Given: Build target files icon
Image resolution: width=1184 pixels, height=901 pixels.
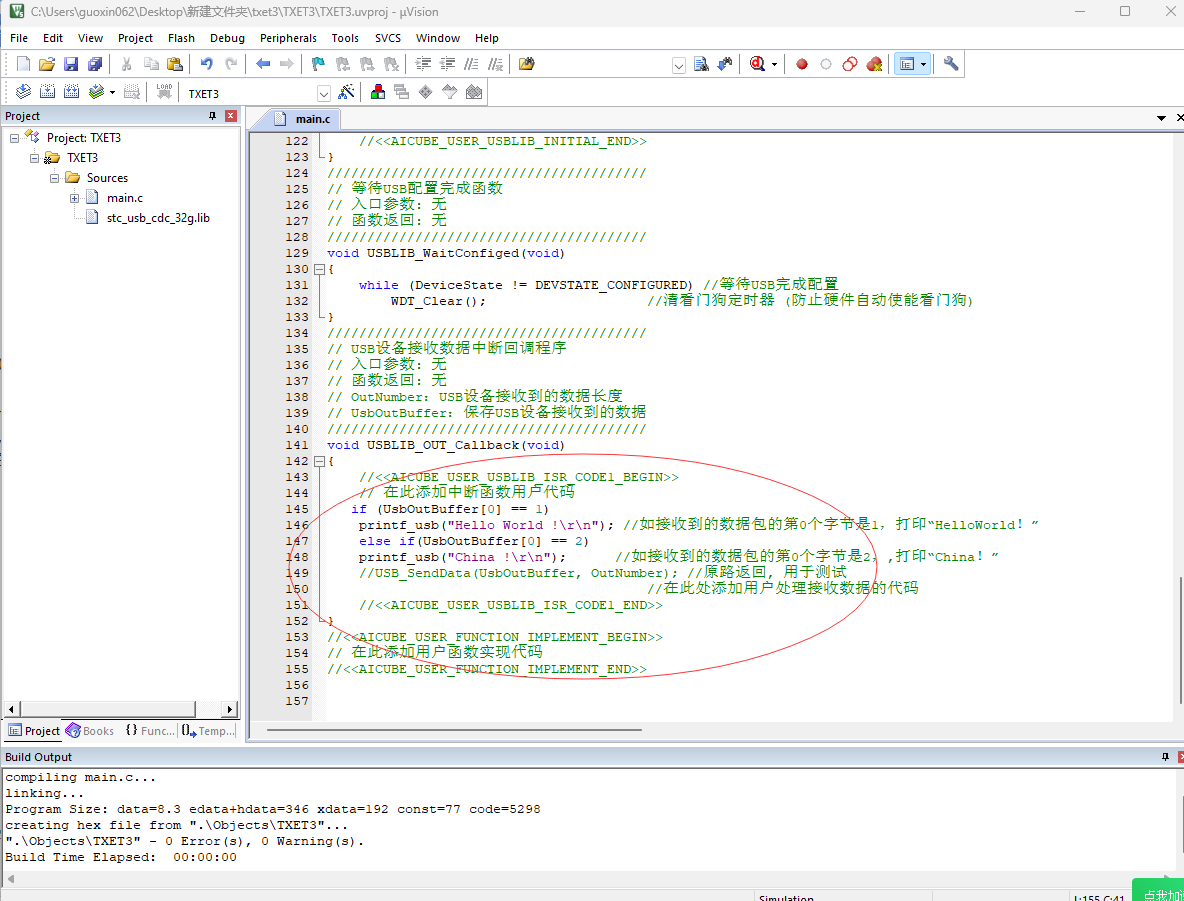Looking at the screenshot, I should (x=47, y=92).
